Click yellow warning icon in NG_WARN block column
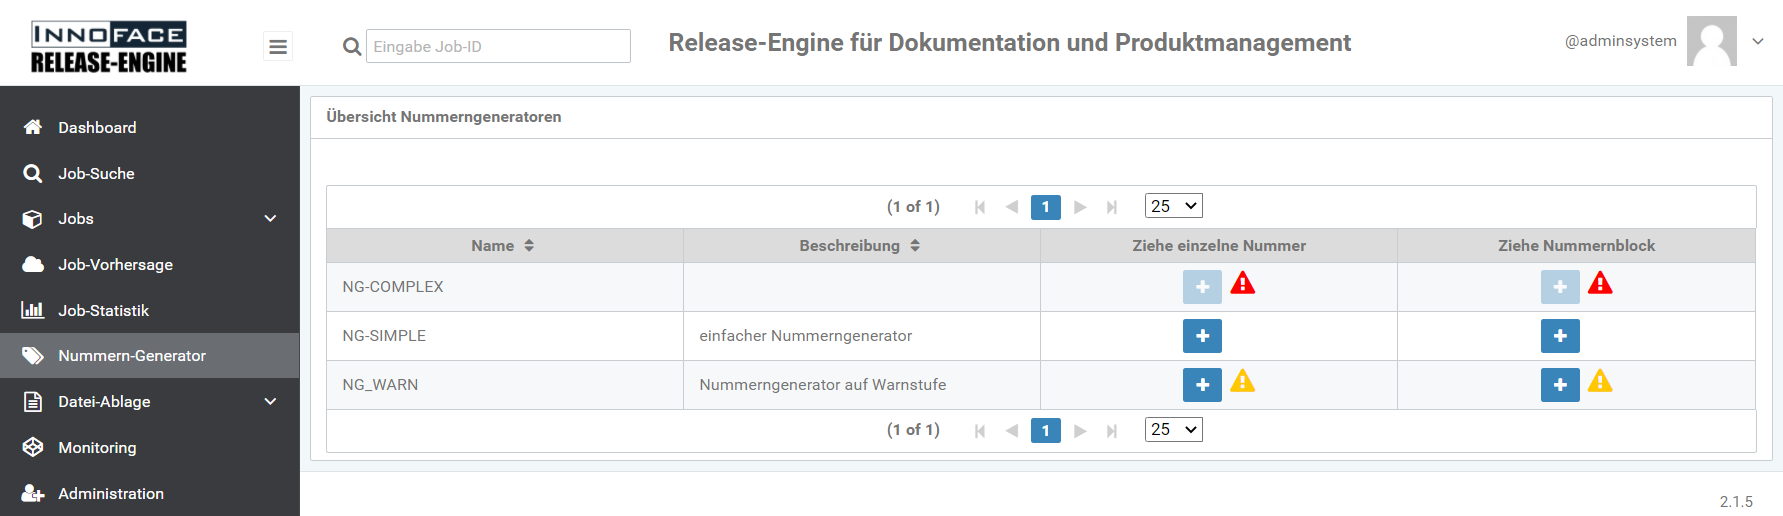This screenshot has height=516, width=1783. [x=1600, y=381]
